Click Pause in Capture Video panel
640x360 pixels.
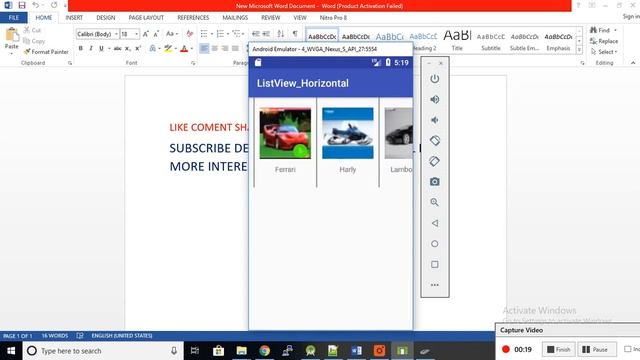[x=596, y=349]
